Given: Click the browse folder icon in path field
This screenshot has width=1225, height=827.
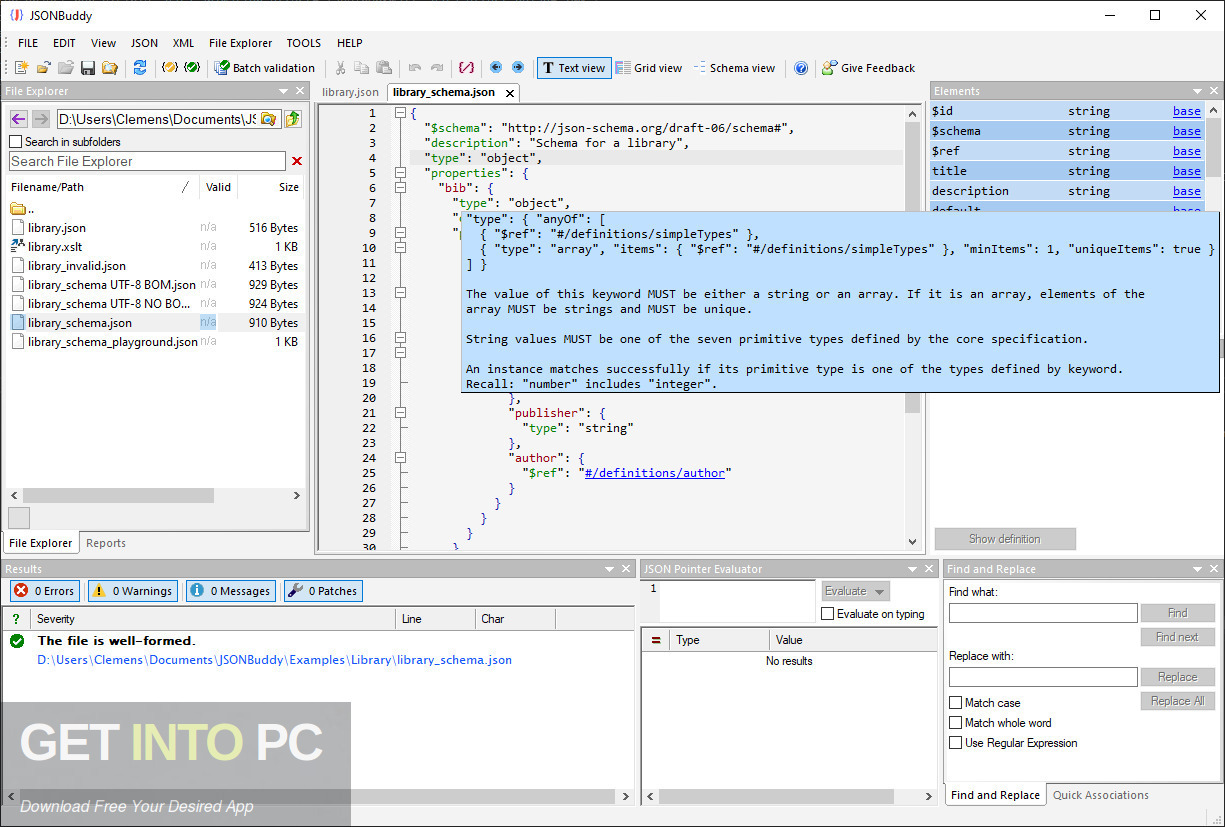Looking at the screenshot, I should click(268, 119).
